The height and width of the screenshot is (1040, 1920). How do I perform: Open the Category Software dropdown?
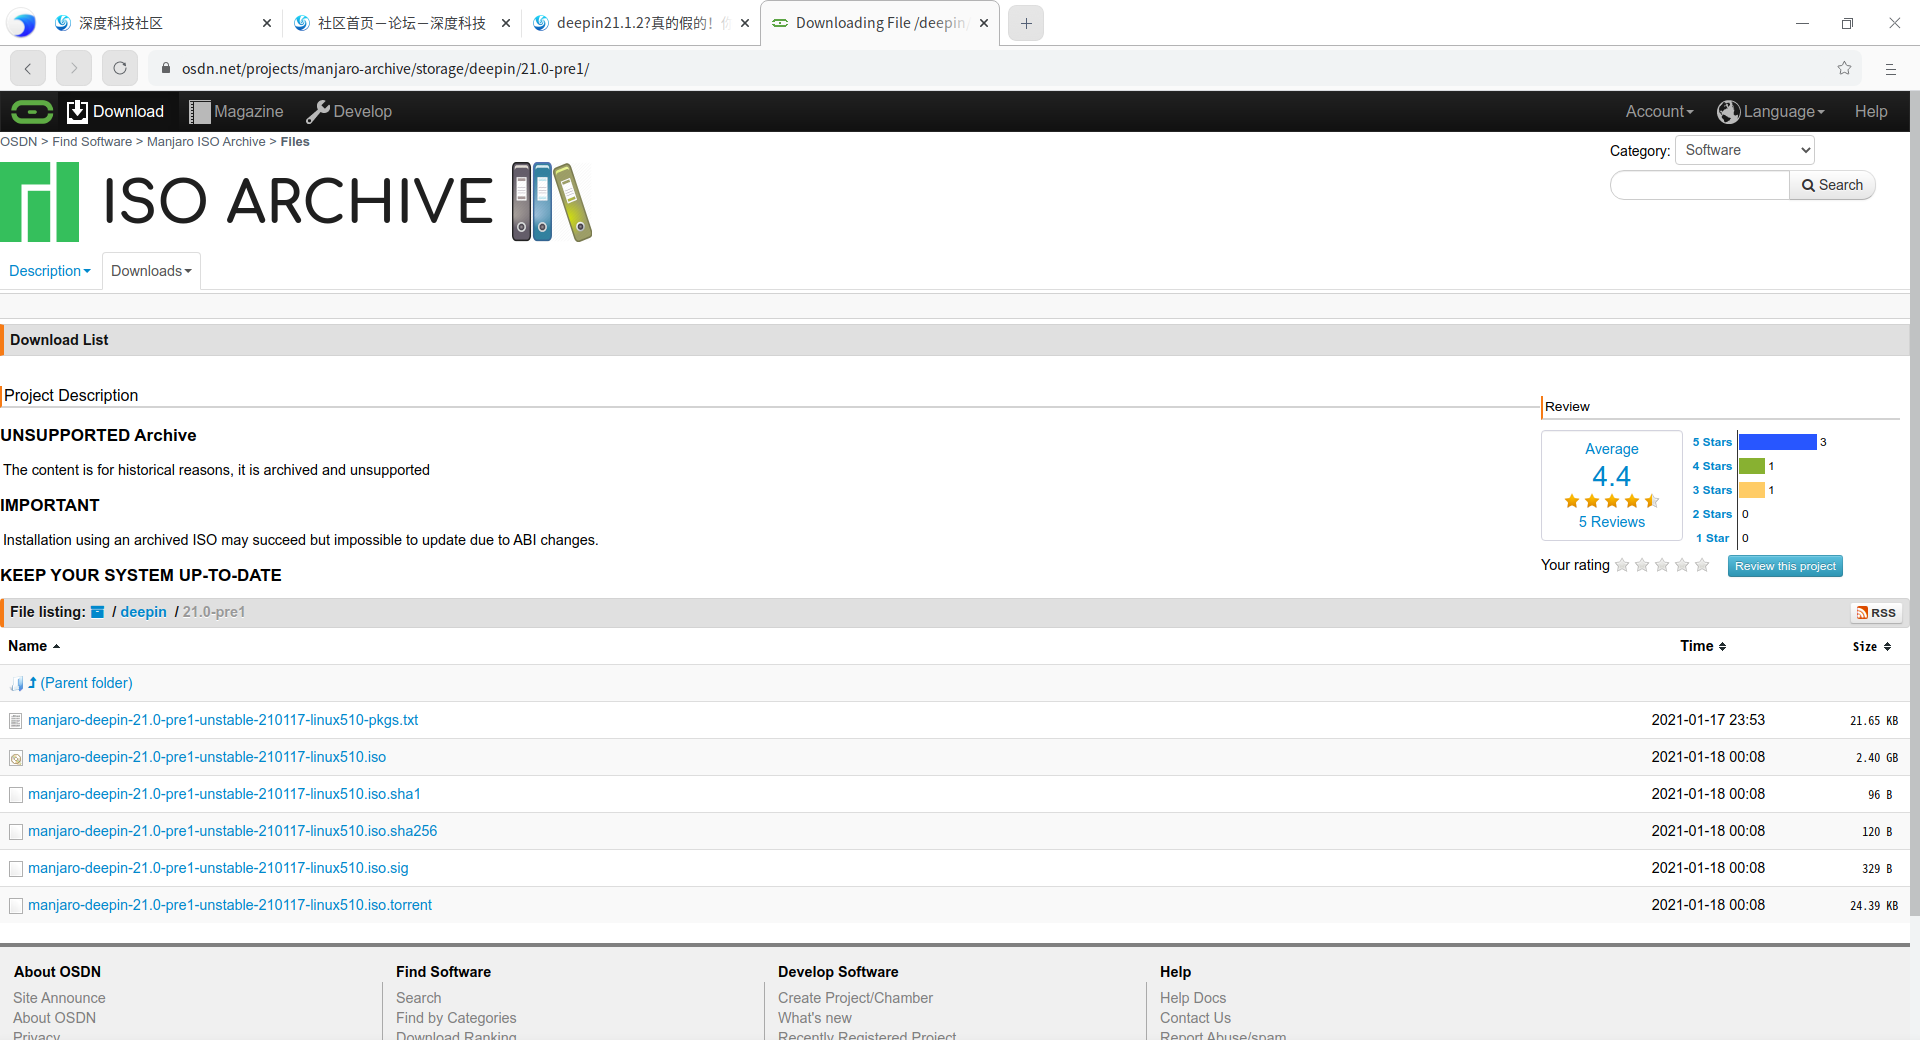[1744, 149]
